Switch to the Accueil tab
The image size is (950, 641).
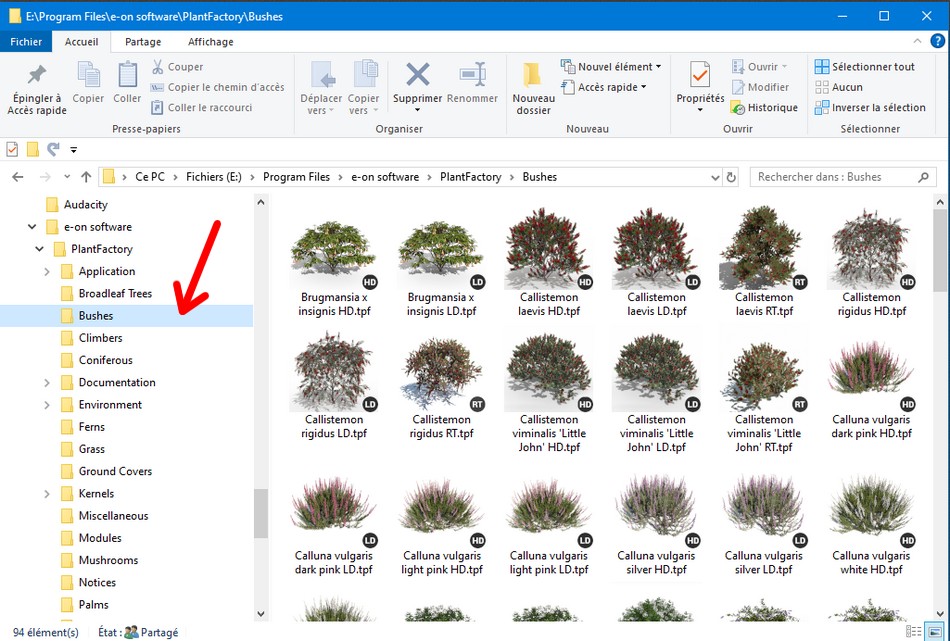(x=81, y=42)
